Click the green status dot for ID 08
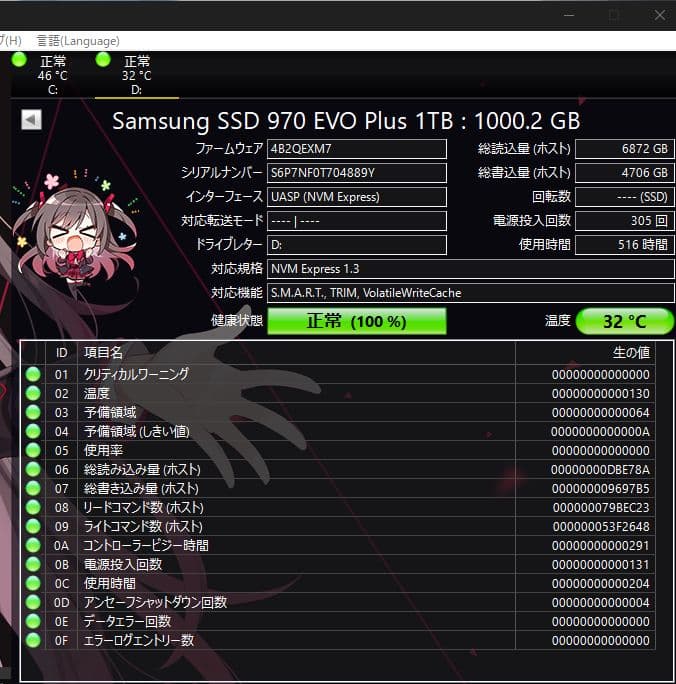 (33, 507)
